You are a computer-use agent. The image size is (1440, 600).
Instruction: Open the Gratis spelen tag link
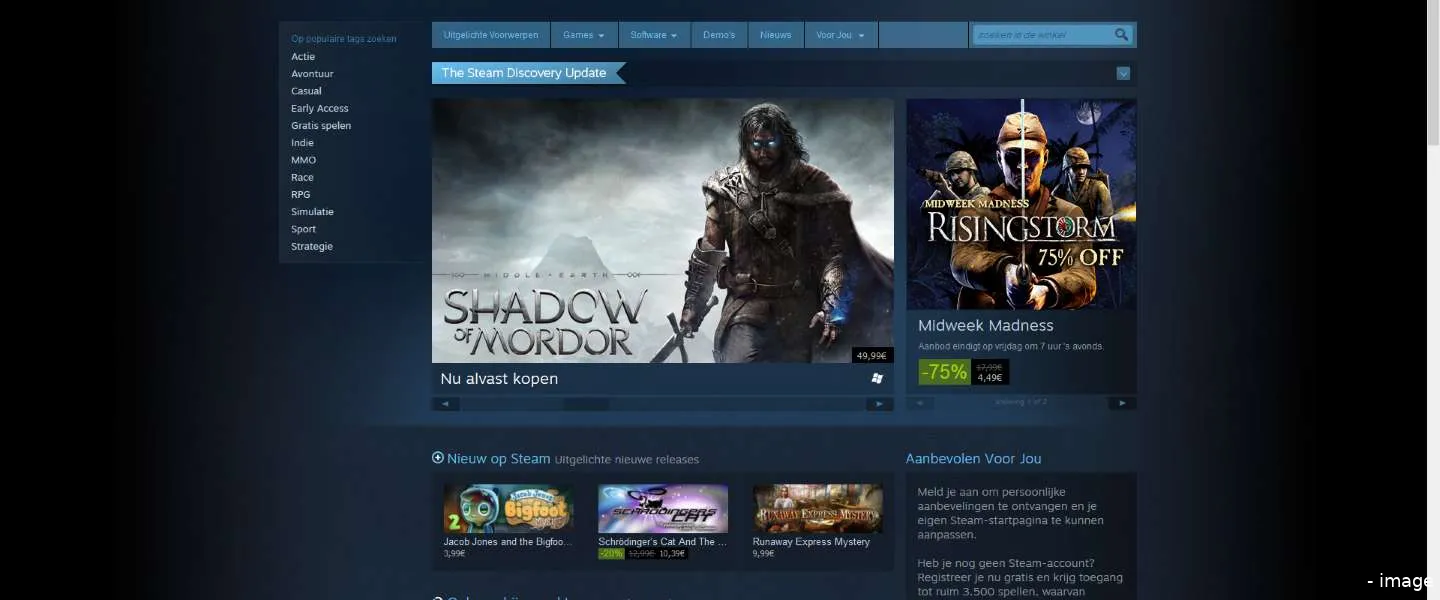[x=321, y=126]
